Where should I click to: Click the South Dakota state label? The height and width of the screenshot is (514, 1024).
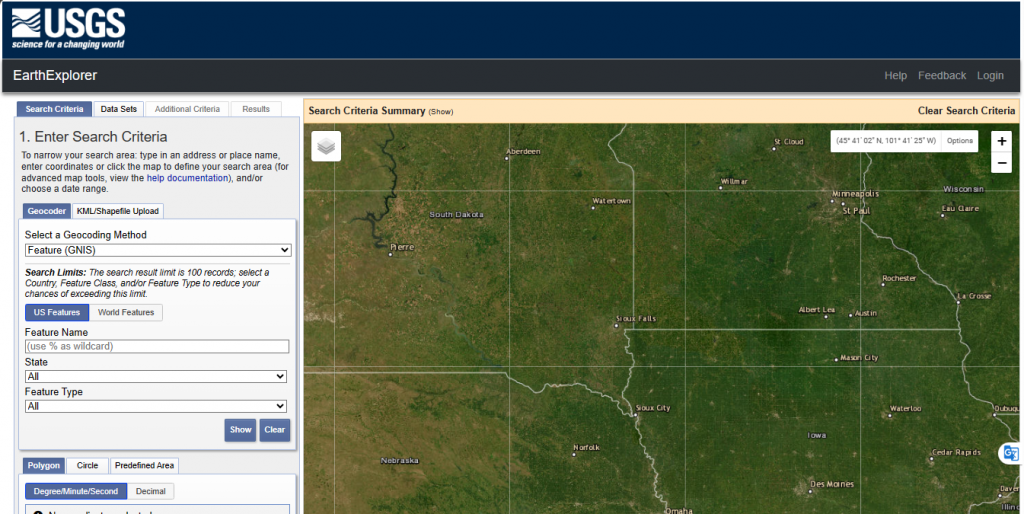pyautogui.click(x=456, y=215)
